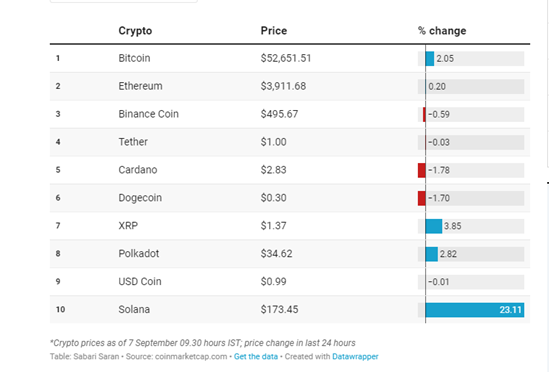Select the USD Coin row name
This screenshot has height=372, width=549.
[140, 282]
